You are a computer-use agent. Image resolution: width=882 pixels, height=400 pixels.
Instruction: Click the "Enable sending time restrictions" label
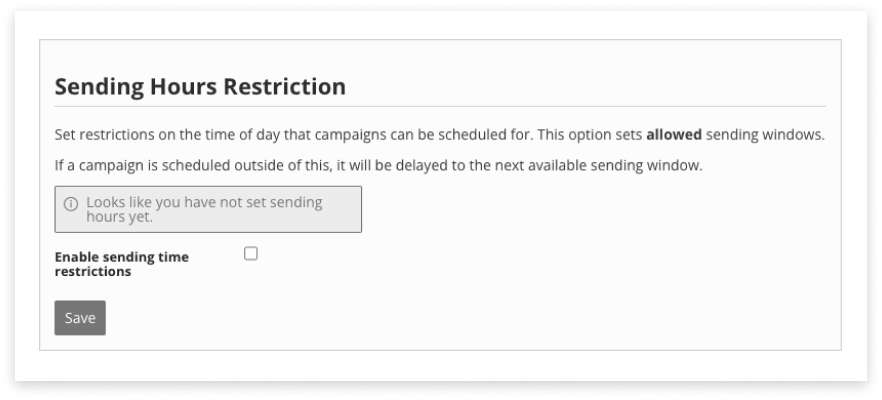point(121,264)
